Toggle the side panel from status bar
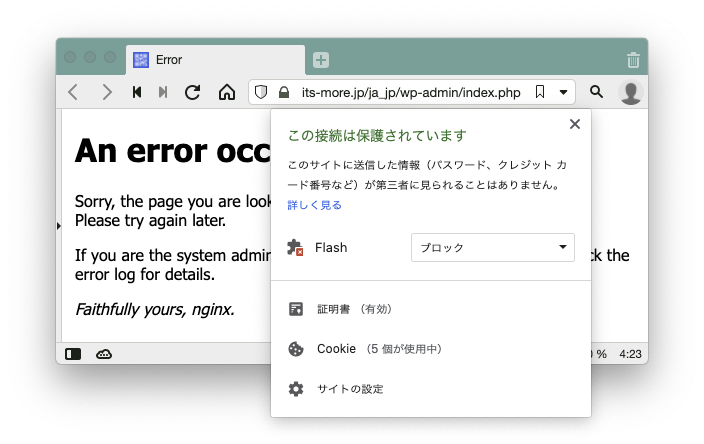 click(73, 353)
